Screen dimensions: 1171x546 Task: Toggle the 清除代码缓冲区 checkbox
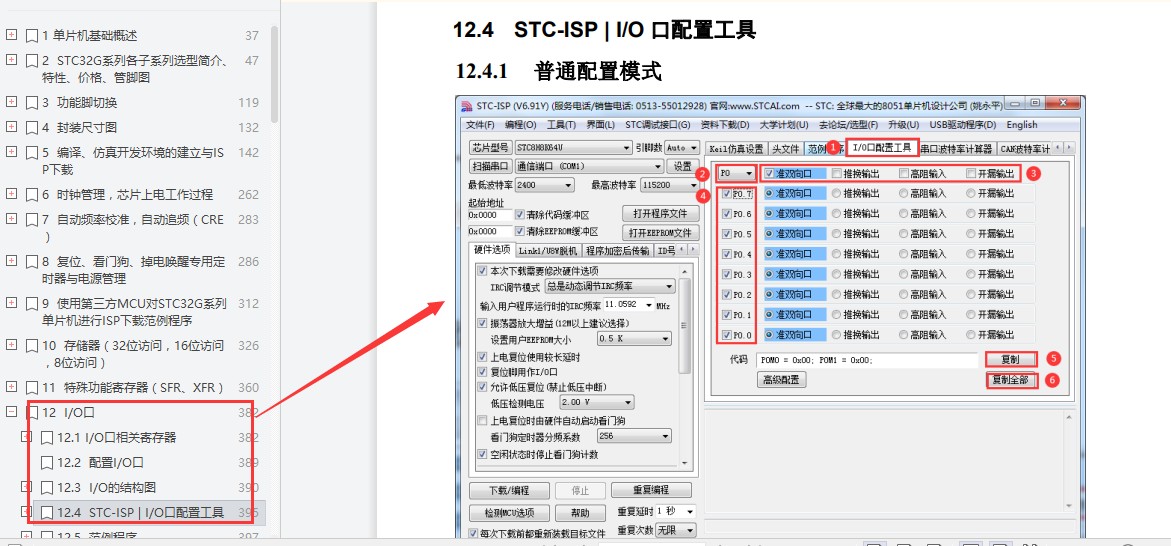tap(521, 215)
